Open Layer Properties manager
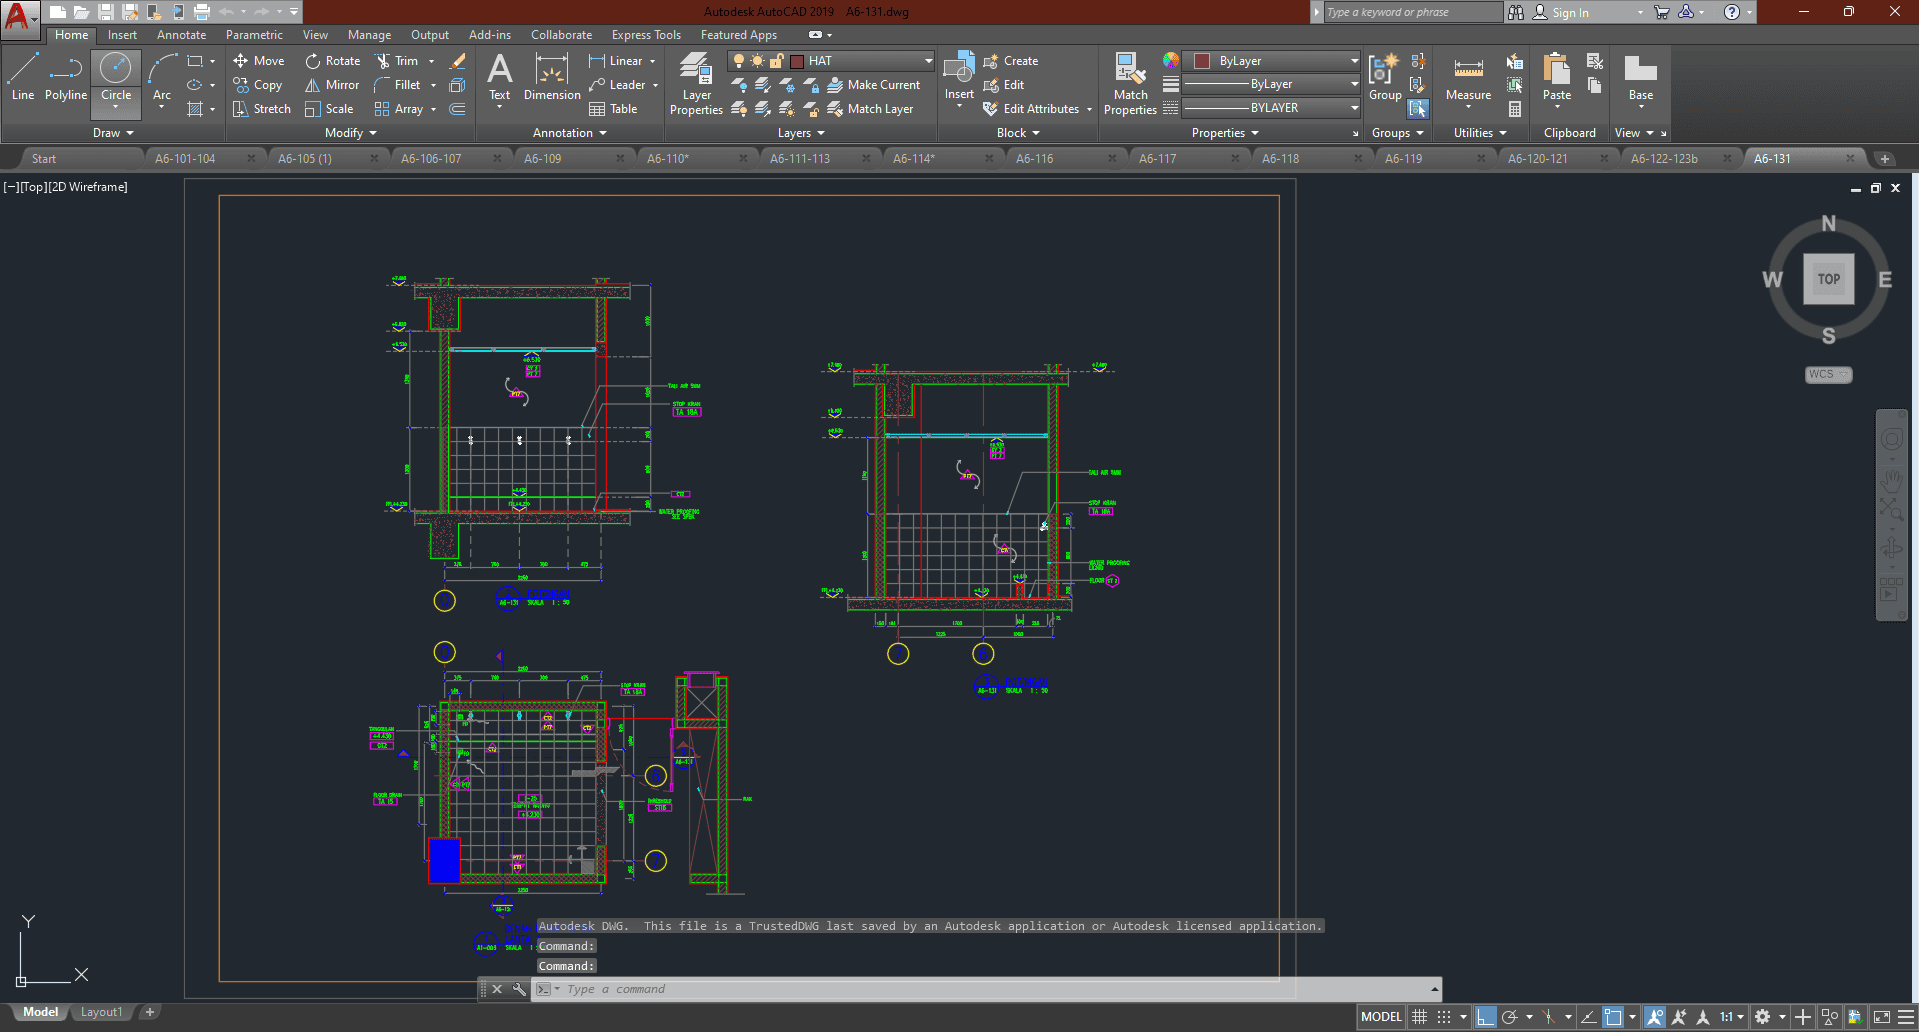Image resolution: width=1919 pixels, height=1032 pixels. (696, 84)
